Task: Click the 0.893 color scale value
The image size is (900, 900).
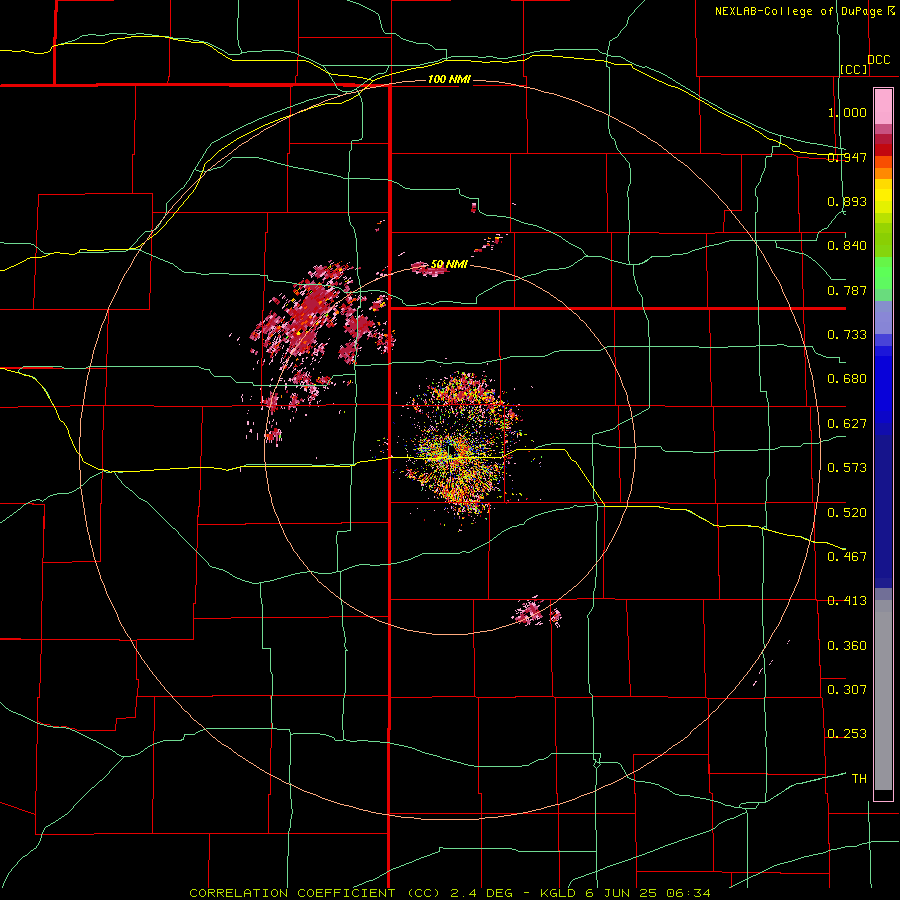Action: pos(847,201)
